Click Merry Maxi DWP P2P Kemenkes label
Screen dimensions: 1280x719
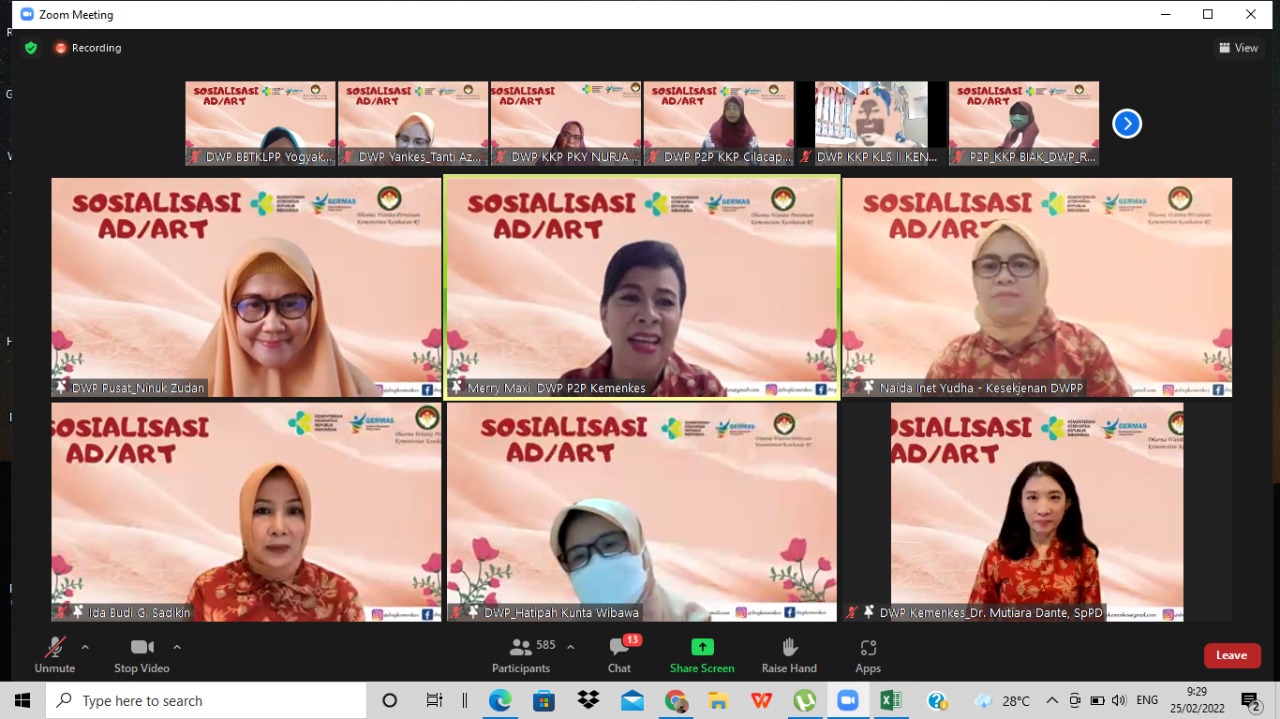point(556,388)
